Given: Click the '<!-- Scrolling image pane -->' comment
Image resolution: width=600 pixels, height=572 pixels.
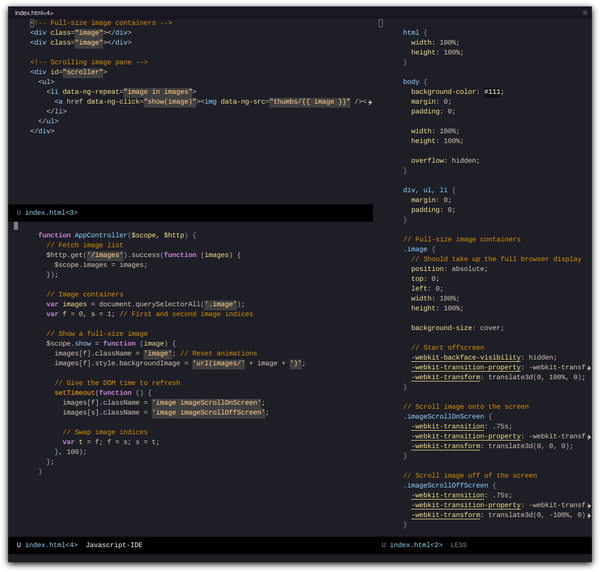Looking at the screenshot, I should 89,62.
